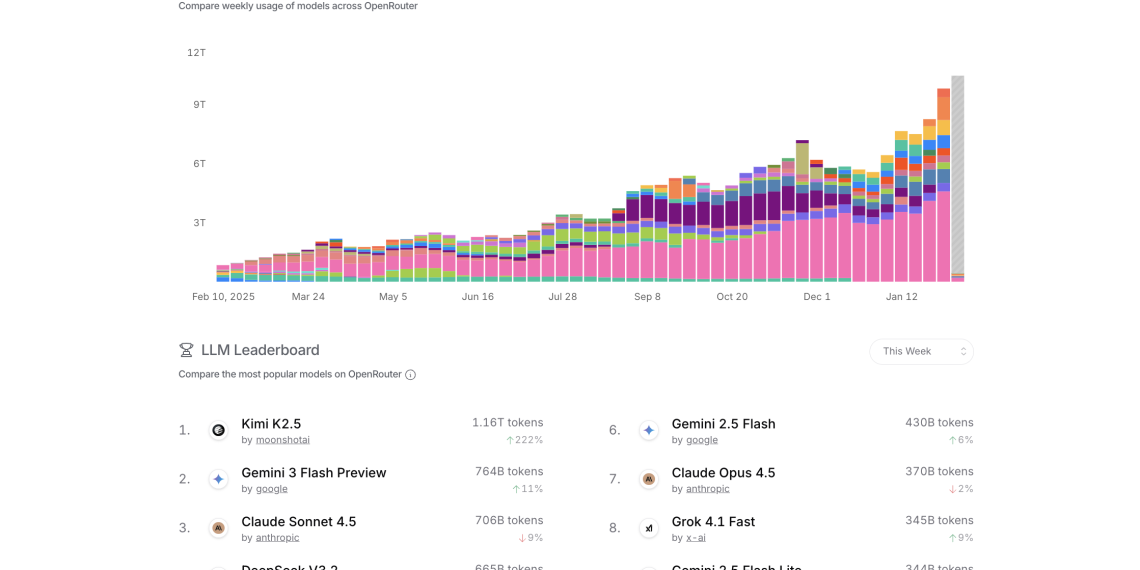Select the Kimi K2.5 model title
This screenshot has width=1140, height=570.
[x=271, y=424]
